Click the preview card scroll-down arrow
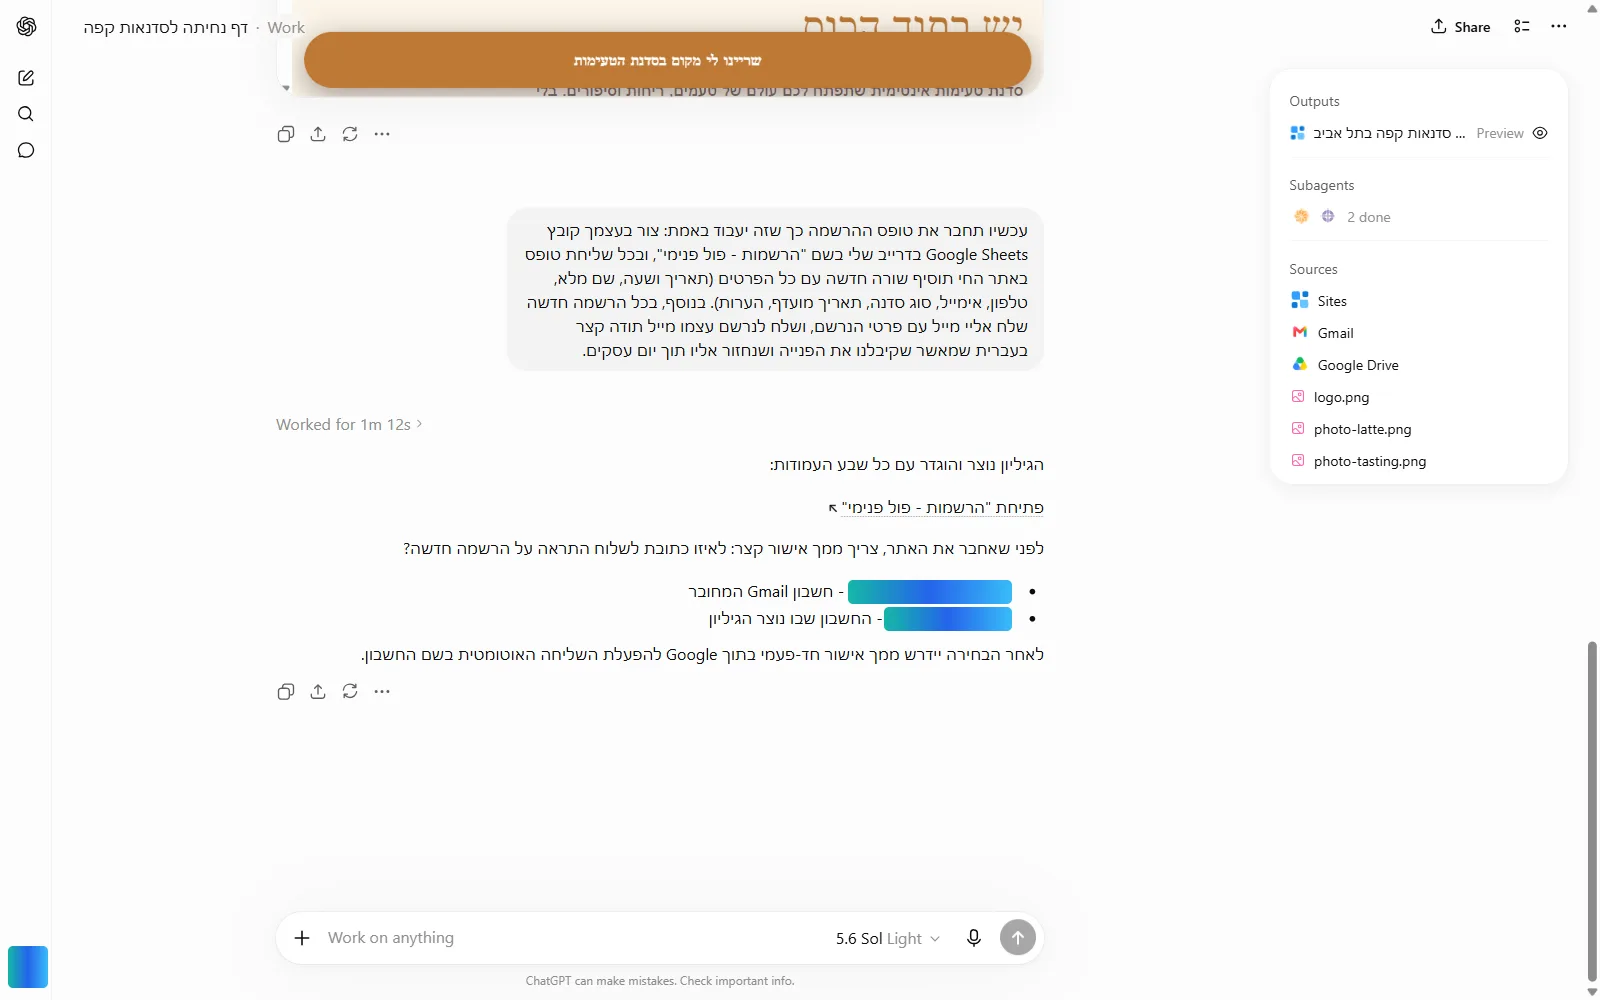Viewport: 1600px width, 1000px height. click(x=286, y=88)
